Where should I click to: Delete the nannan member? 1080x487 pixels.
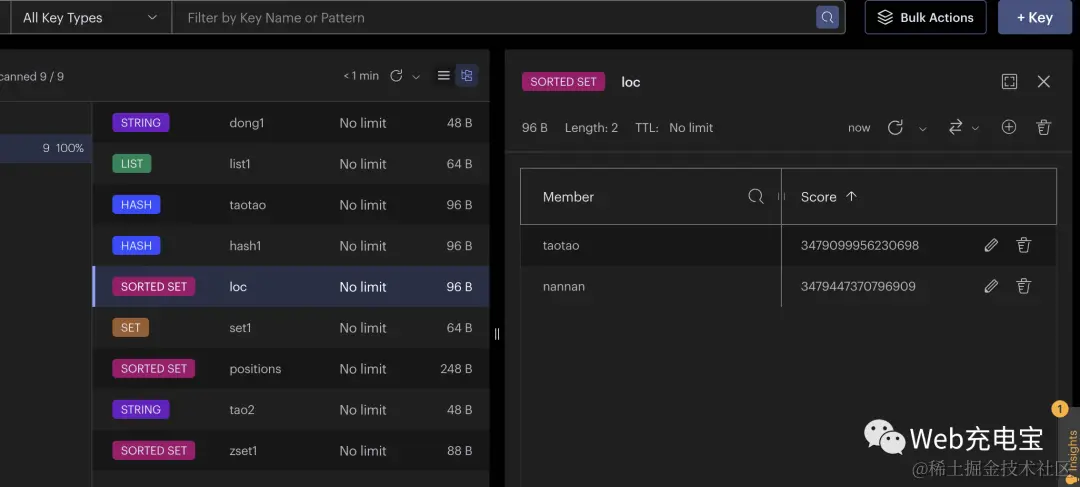pos(1024,287)
